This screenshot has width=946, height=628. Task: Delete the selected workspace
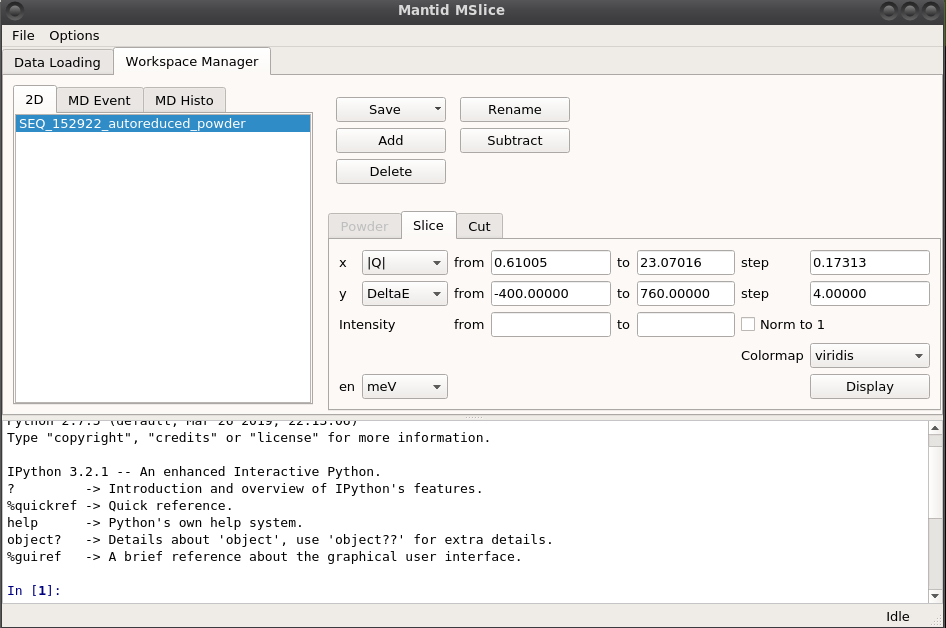390,172
